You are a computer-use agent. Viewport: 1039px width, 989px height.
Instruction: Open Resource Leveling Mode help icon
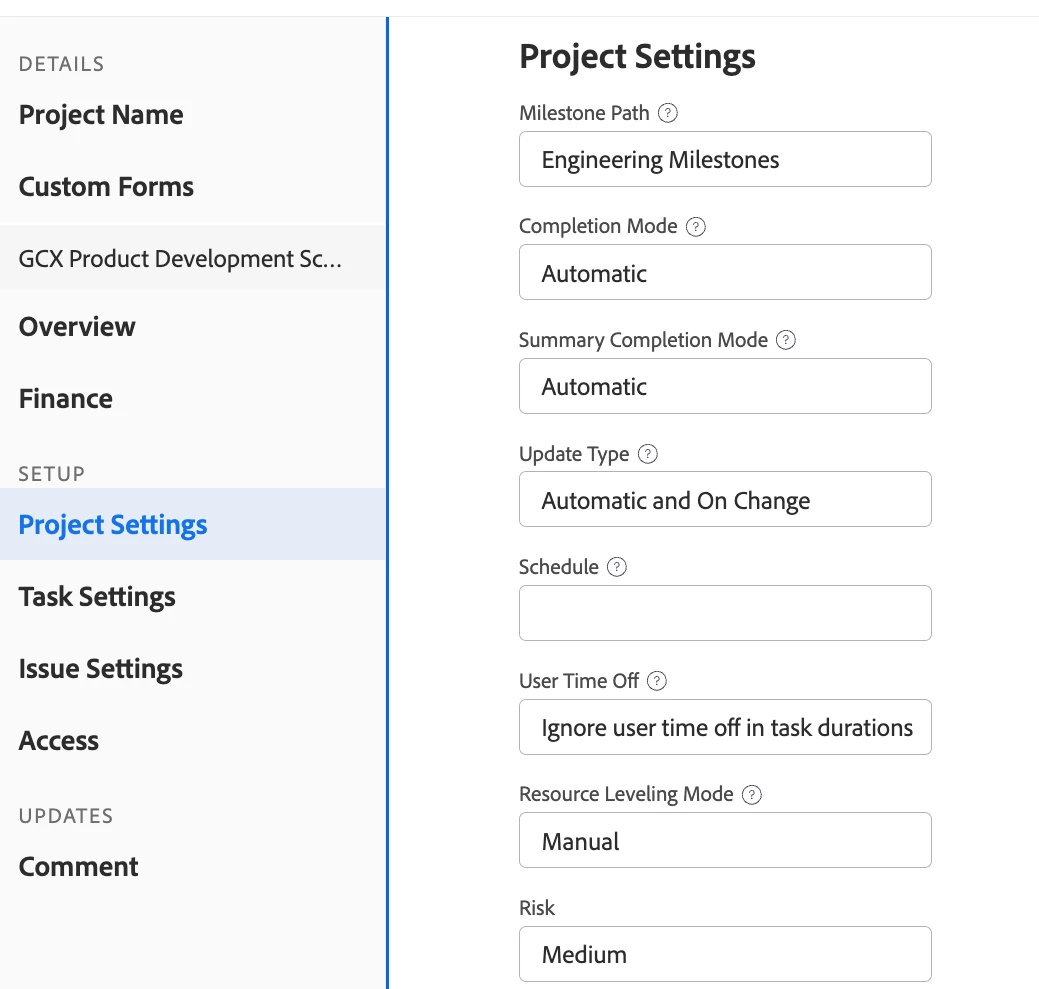pos(752,795)
